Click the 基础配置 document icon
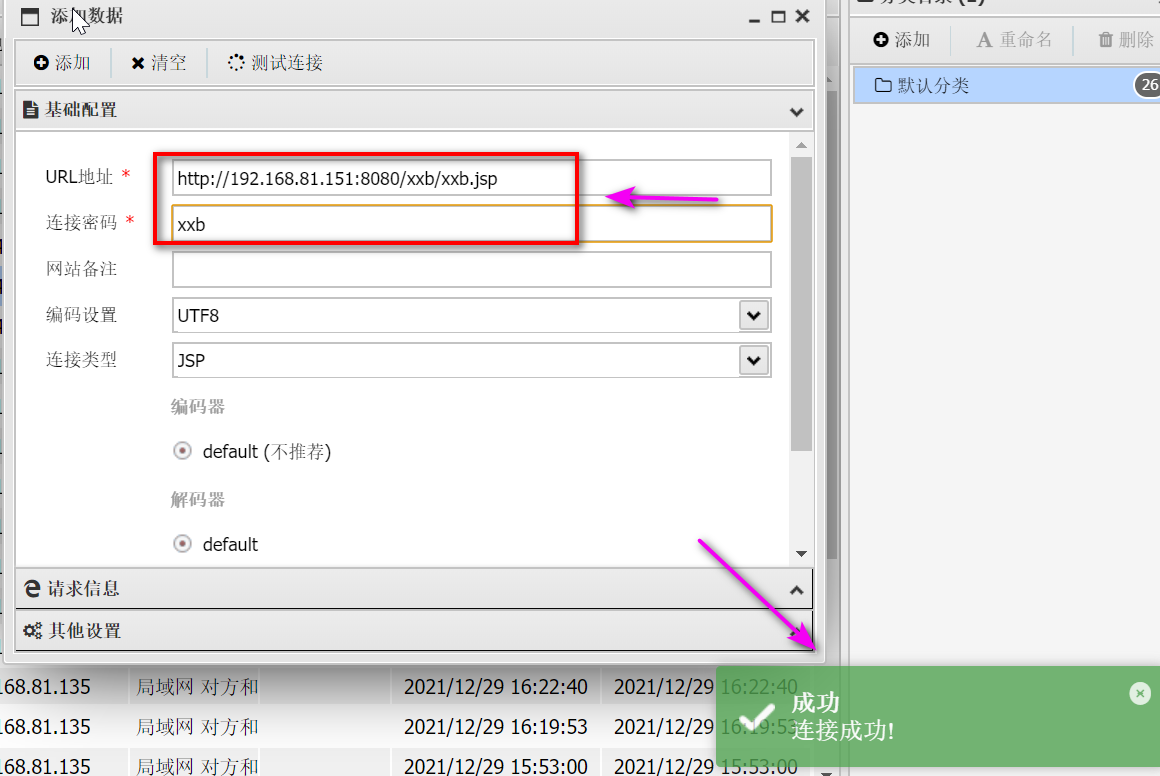 pyautogui.click(x=30, y=110)
